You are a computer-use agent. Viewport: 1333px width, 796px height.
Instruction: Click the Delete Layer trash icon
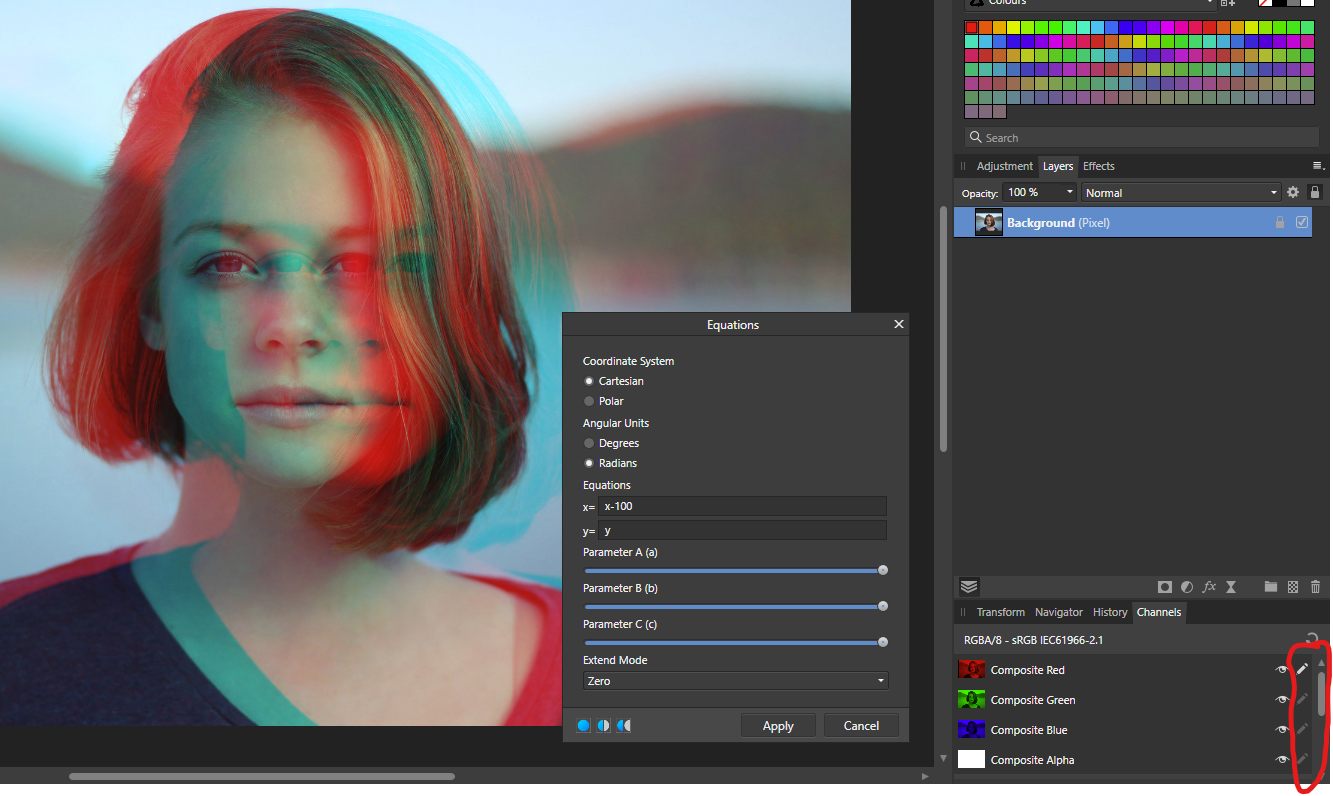pos(1315,587)
